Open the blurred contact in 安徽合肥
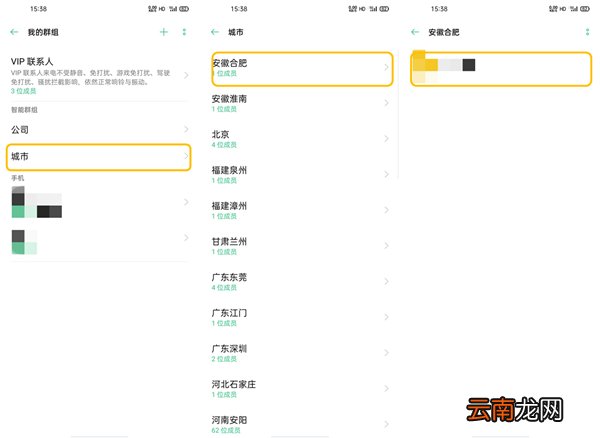Image resolution: width=600 pixels, height=438 pixels. [x=501, y=69]
